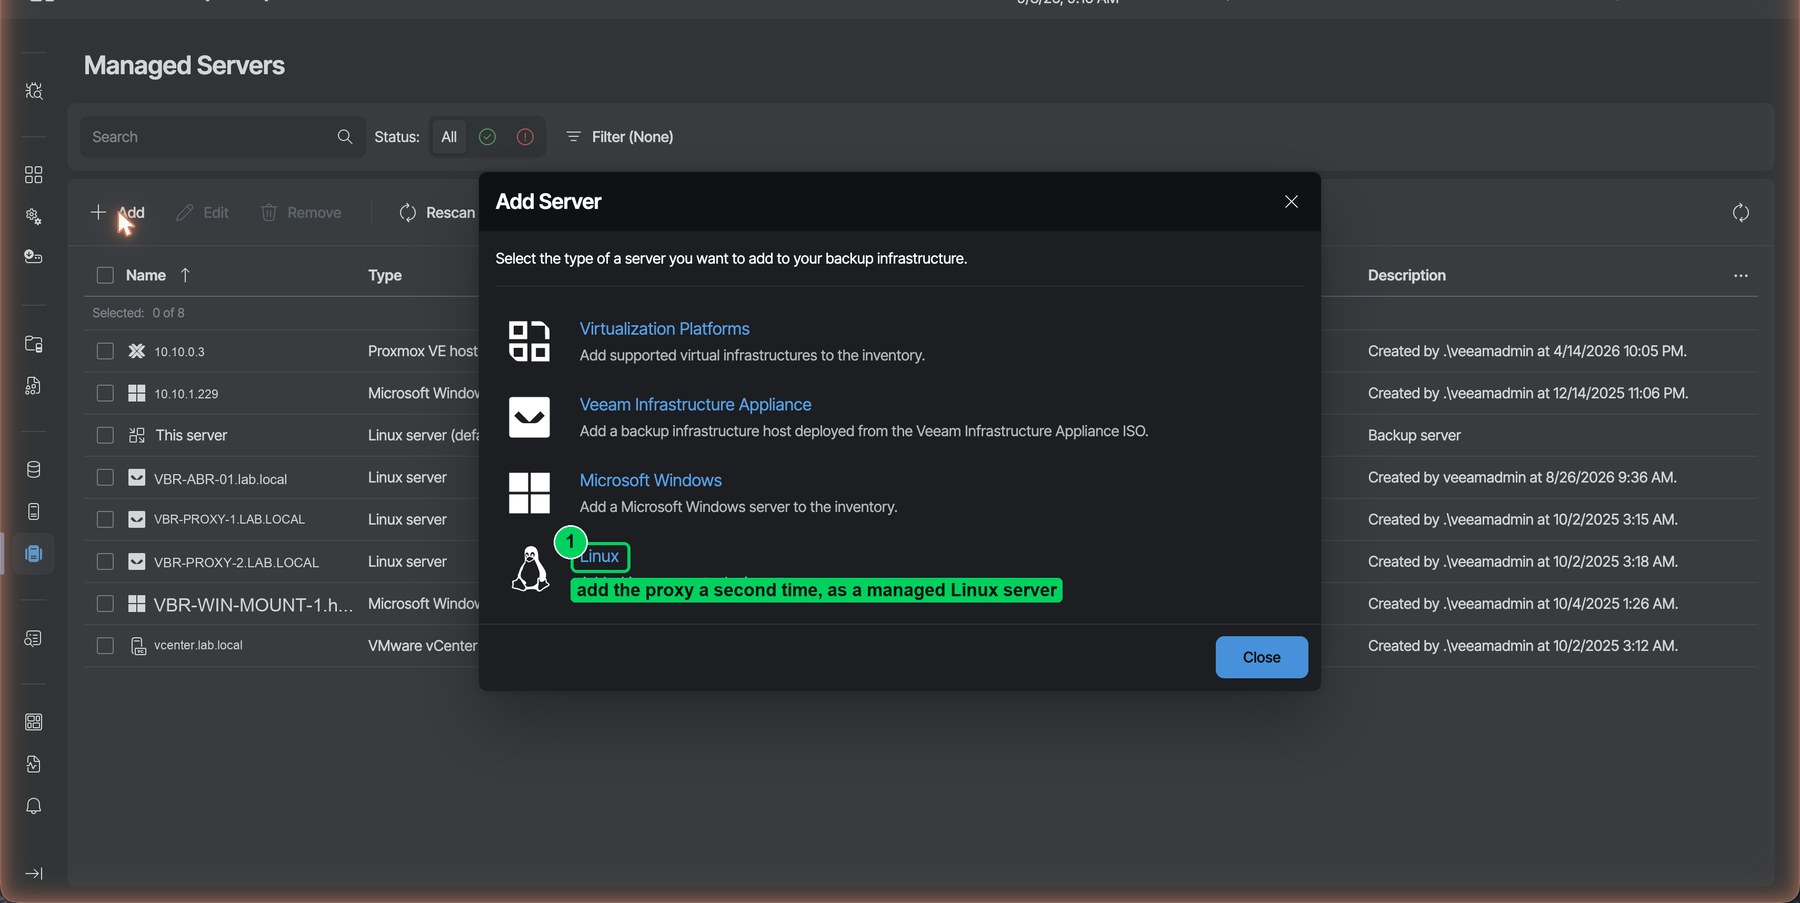Screen dimensions: 1800x903
Task: Click the 'VMware vCenter' type cell
Action: point(423,646)
